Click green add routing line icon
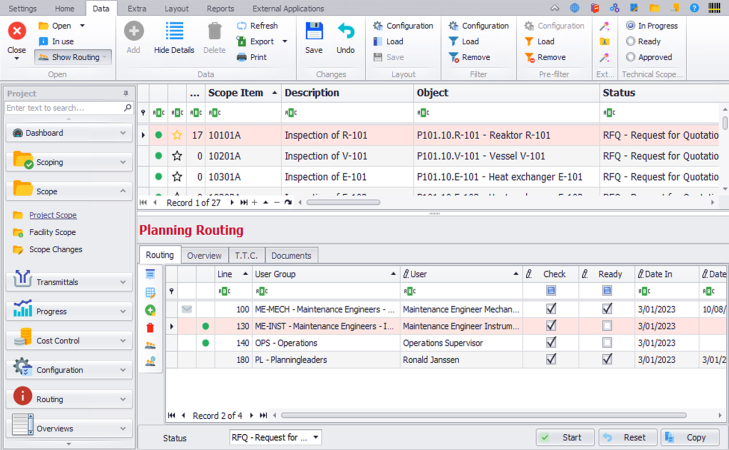 point(150,310)
